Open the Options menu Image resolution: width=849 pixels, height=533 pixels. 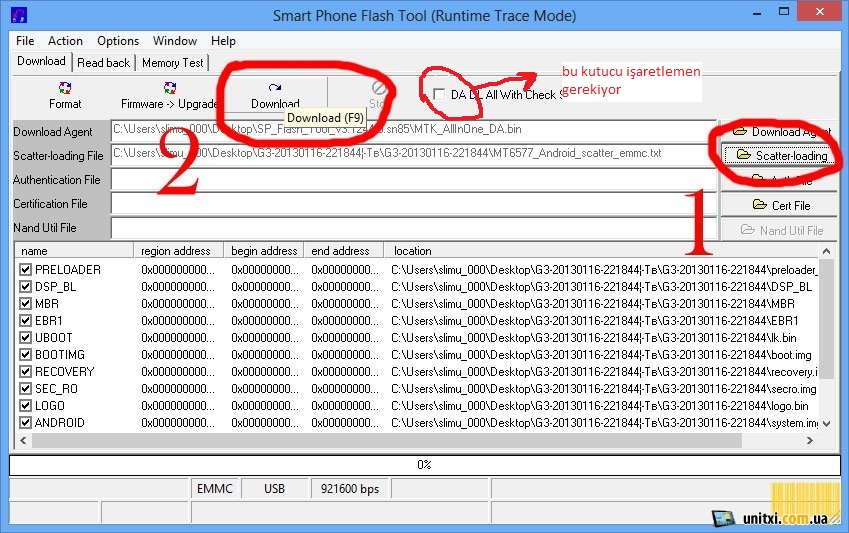coord(118,41)
